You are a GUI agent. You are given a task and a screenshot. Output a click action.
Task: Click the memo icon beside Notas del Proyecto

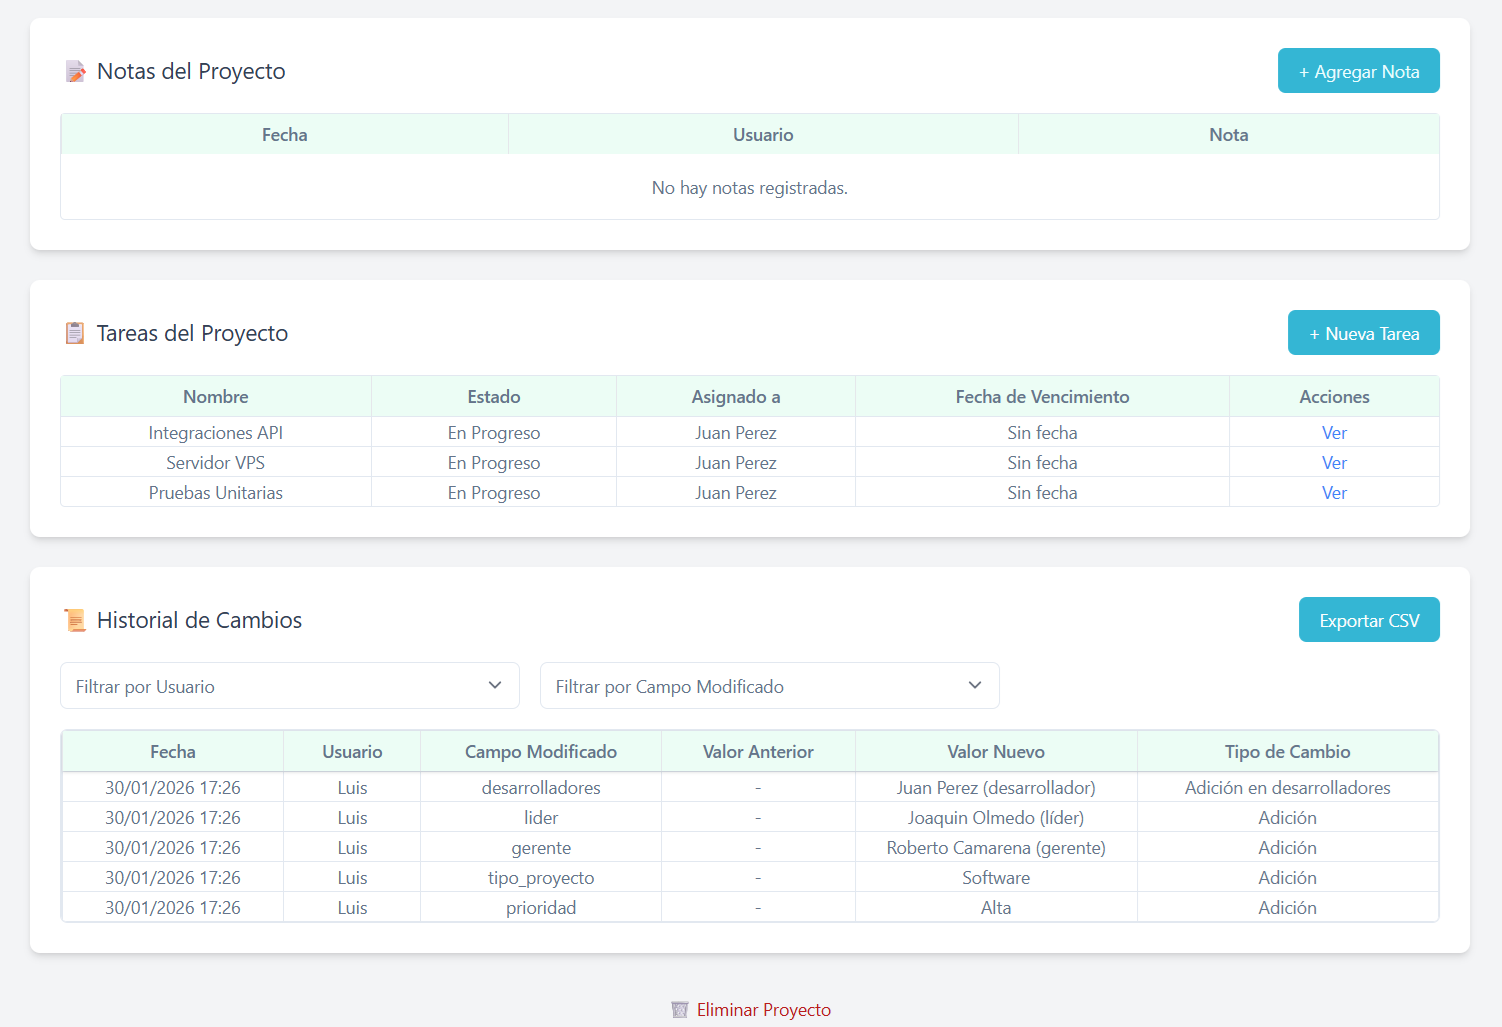[75, 72]
